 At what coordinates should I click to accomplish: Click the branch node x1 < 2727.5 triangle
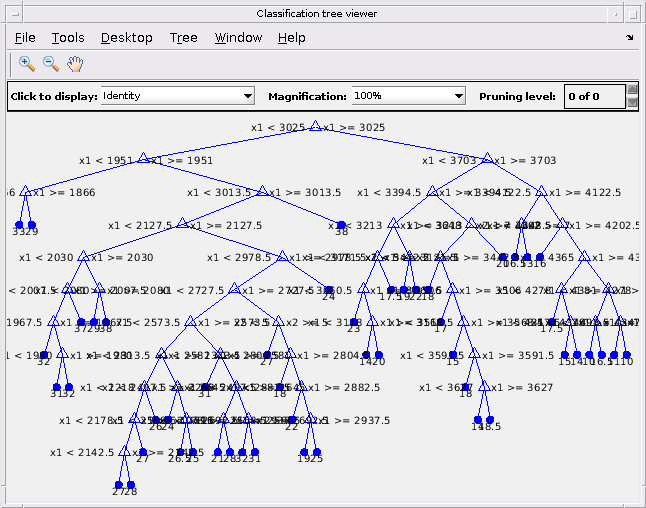click(x=234, y=288)
